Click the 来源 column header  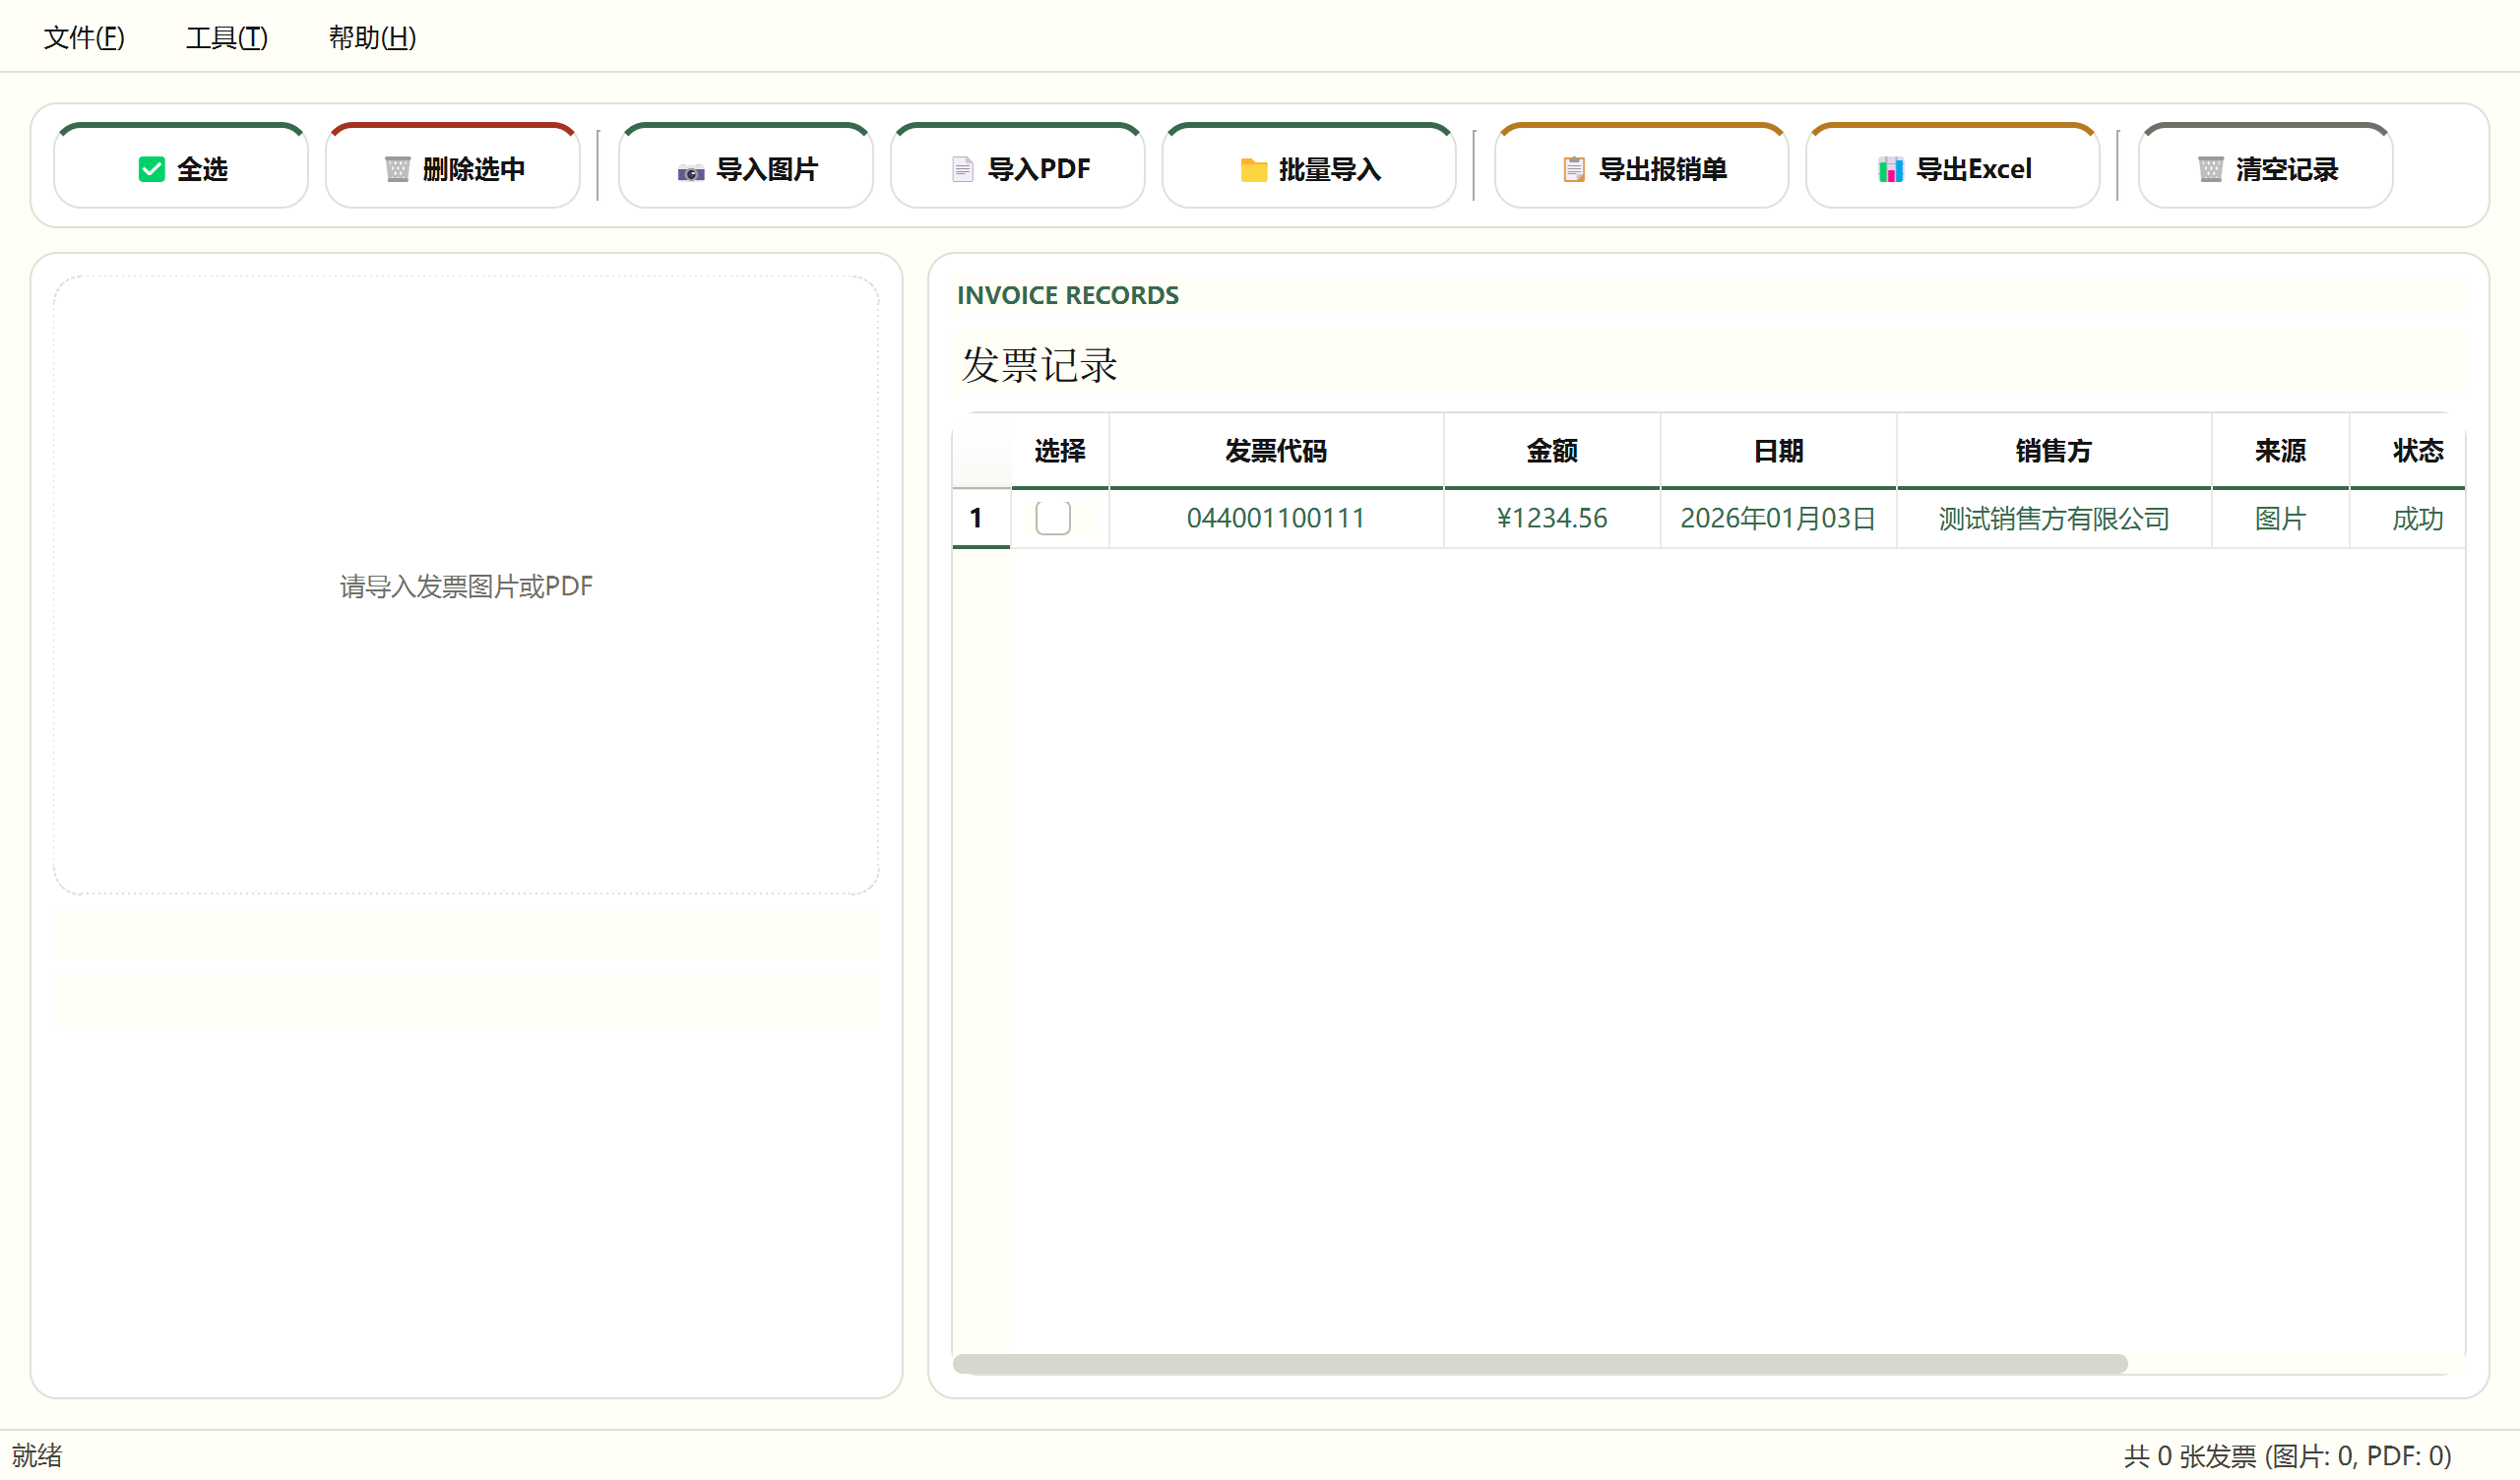(x=2280, y=451)
